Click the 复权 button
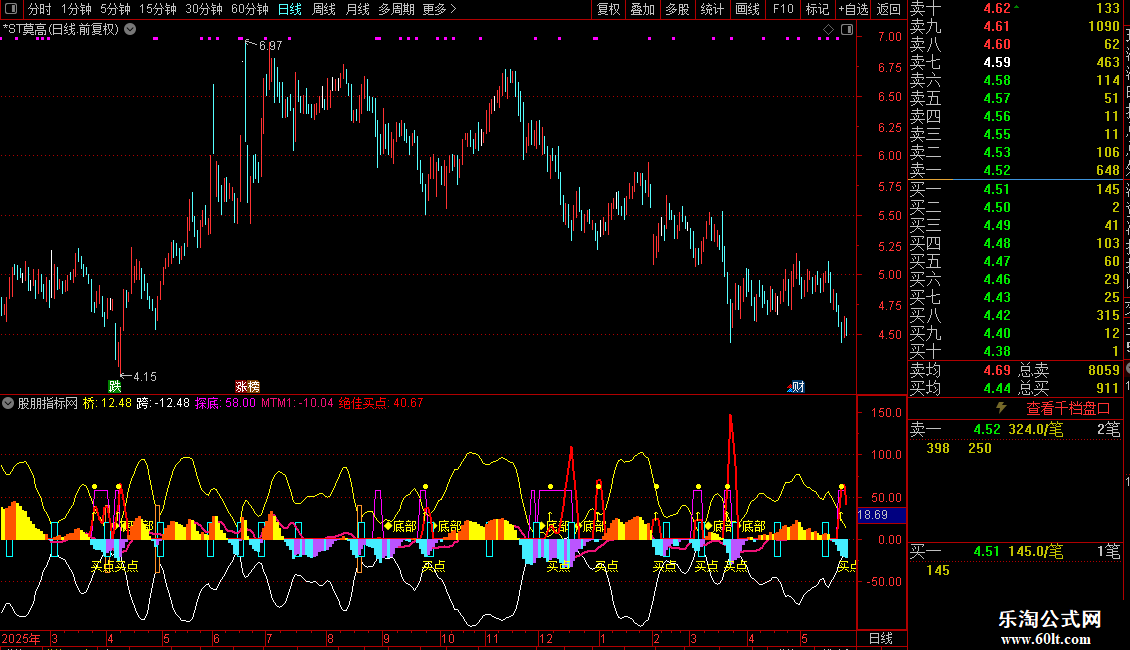The height and width of the screenshot is (650, 1130). point(608,9)
